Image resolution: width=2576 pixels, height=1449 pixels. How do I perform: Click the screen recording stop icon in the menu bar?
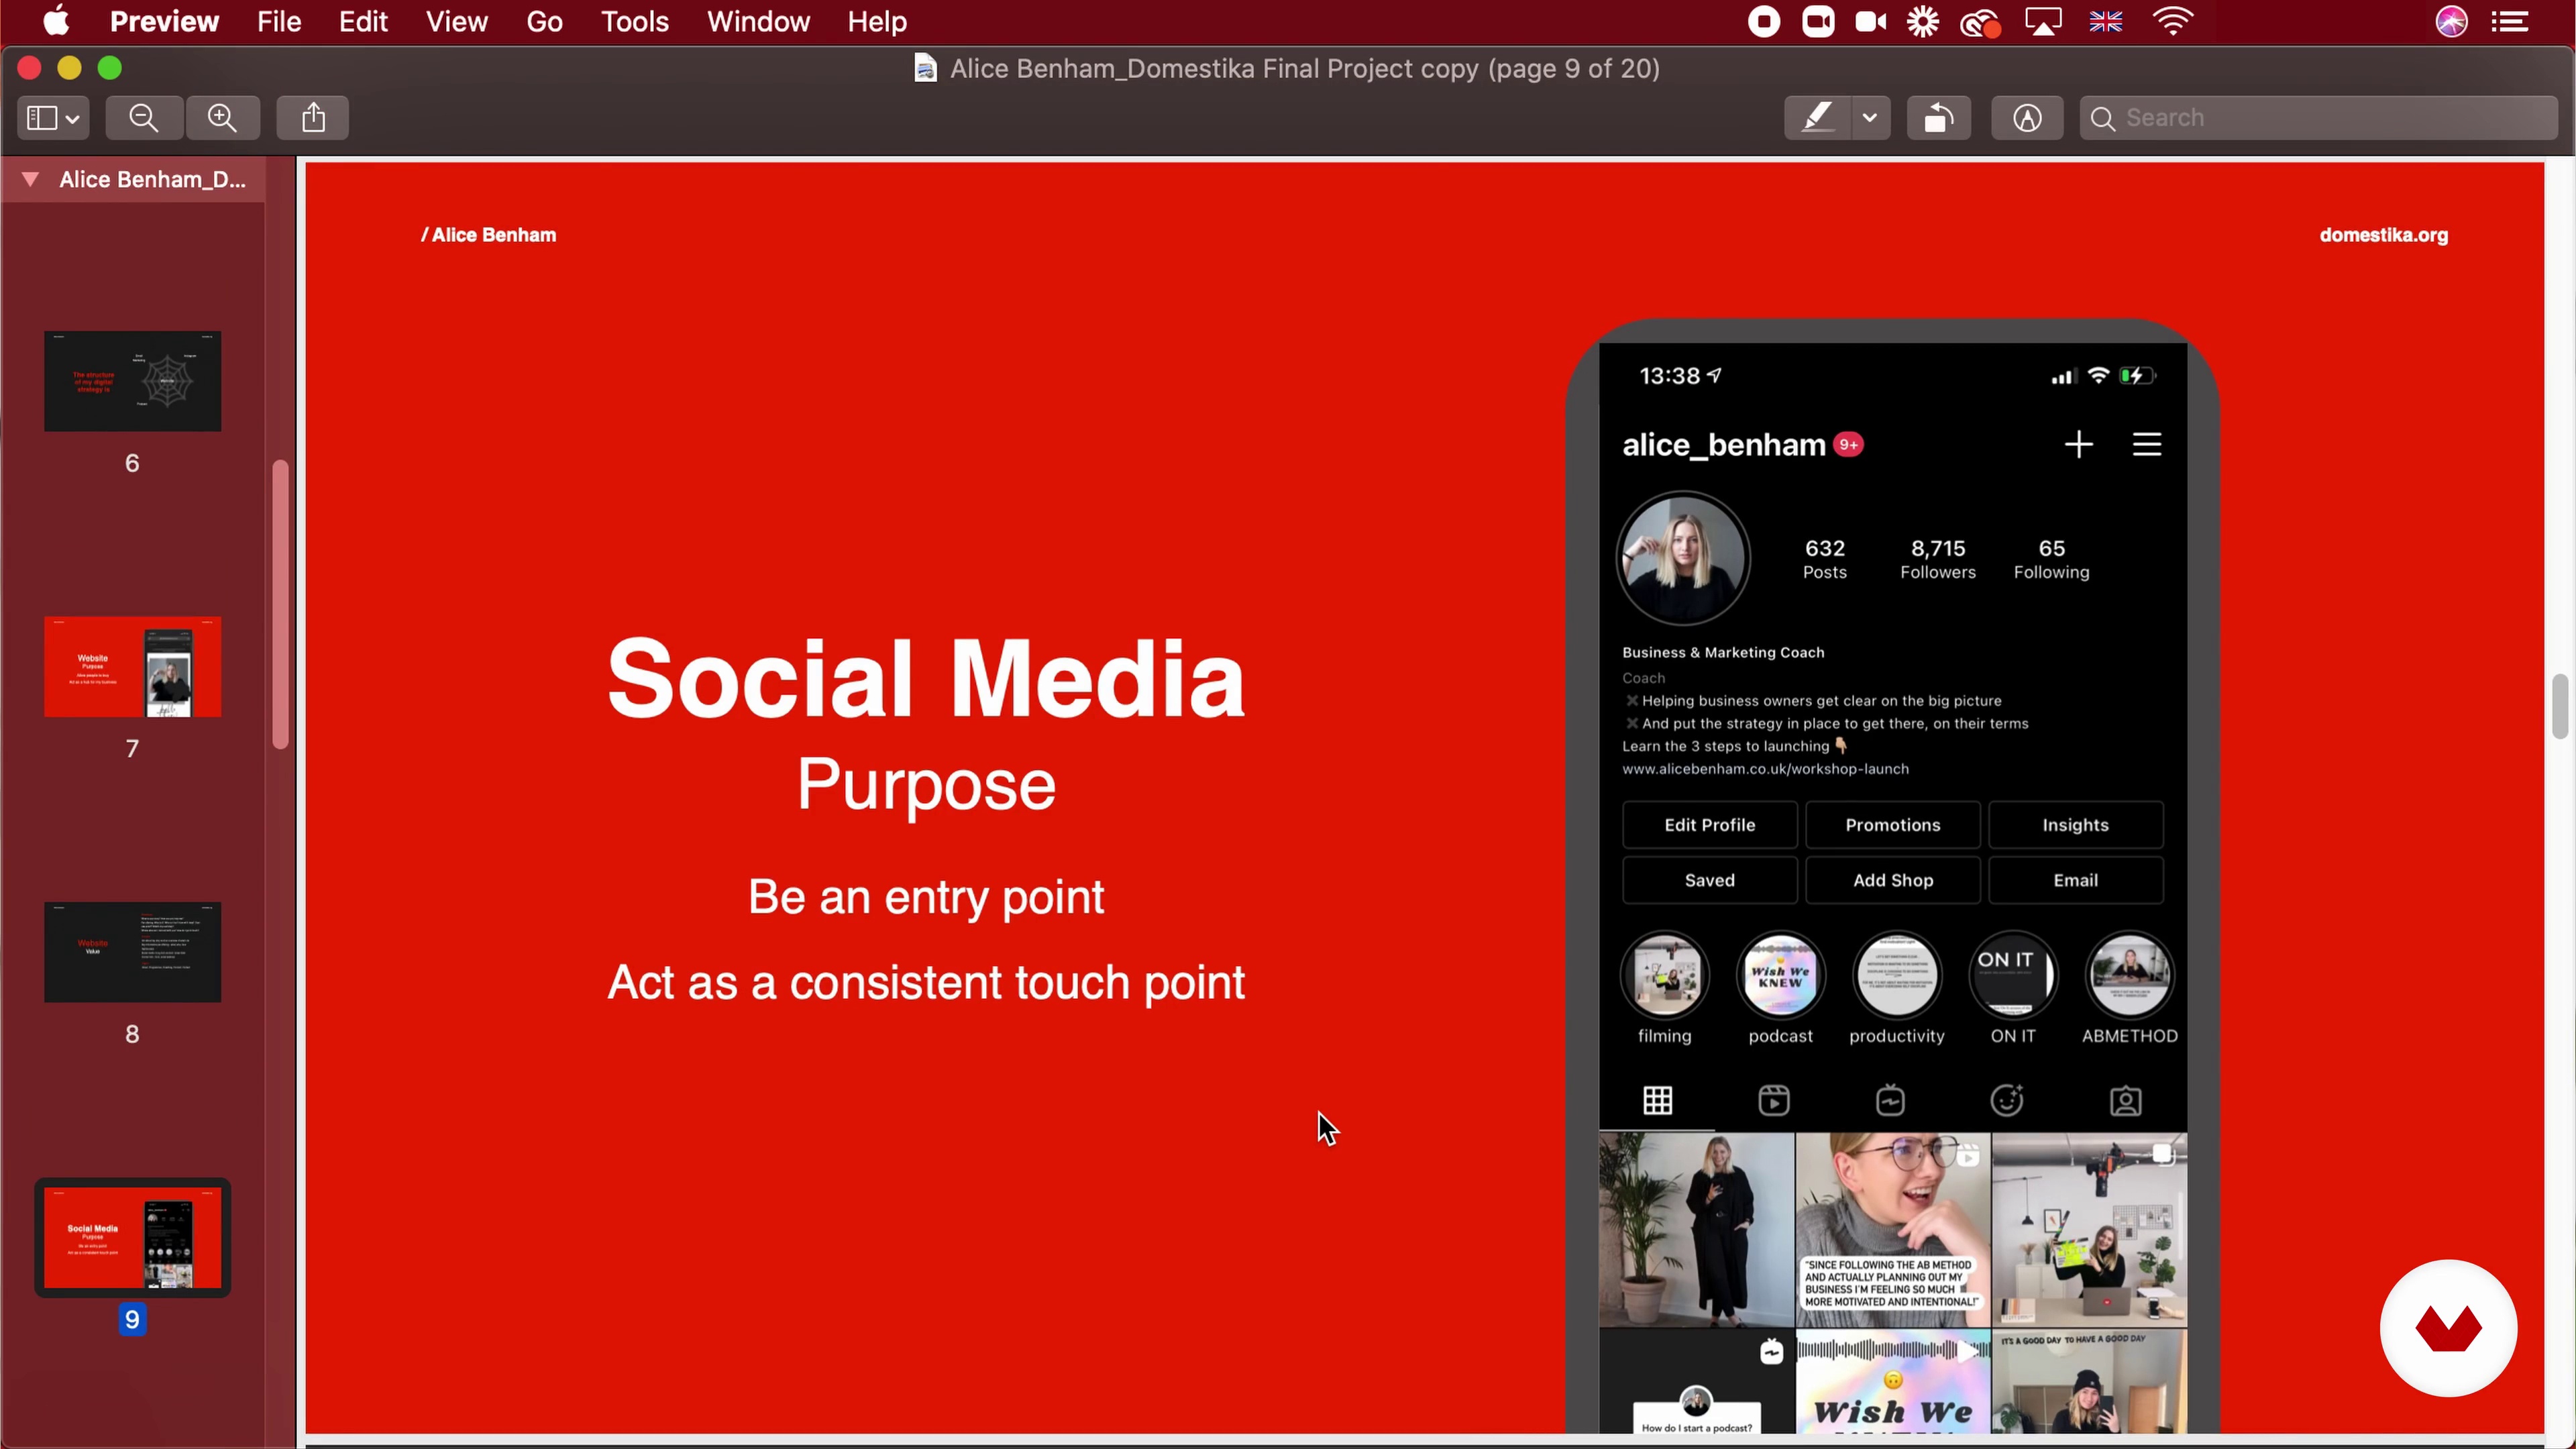[x=1764, y=21]
